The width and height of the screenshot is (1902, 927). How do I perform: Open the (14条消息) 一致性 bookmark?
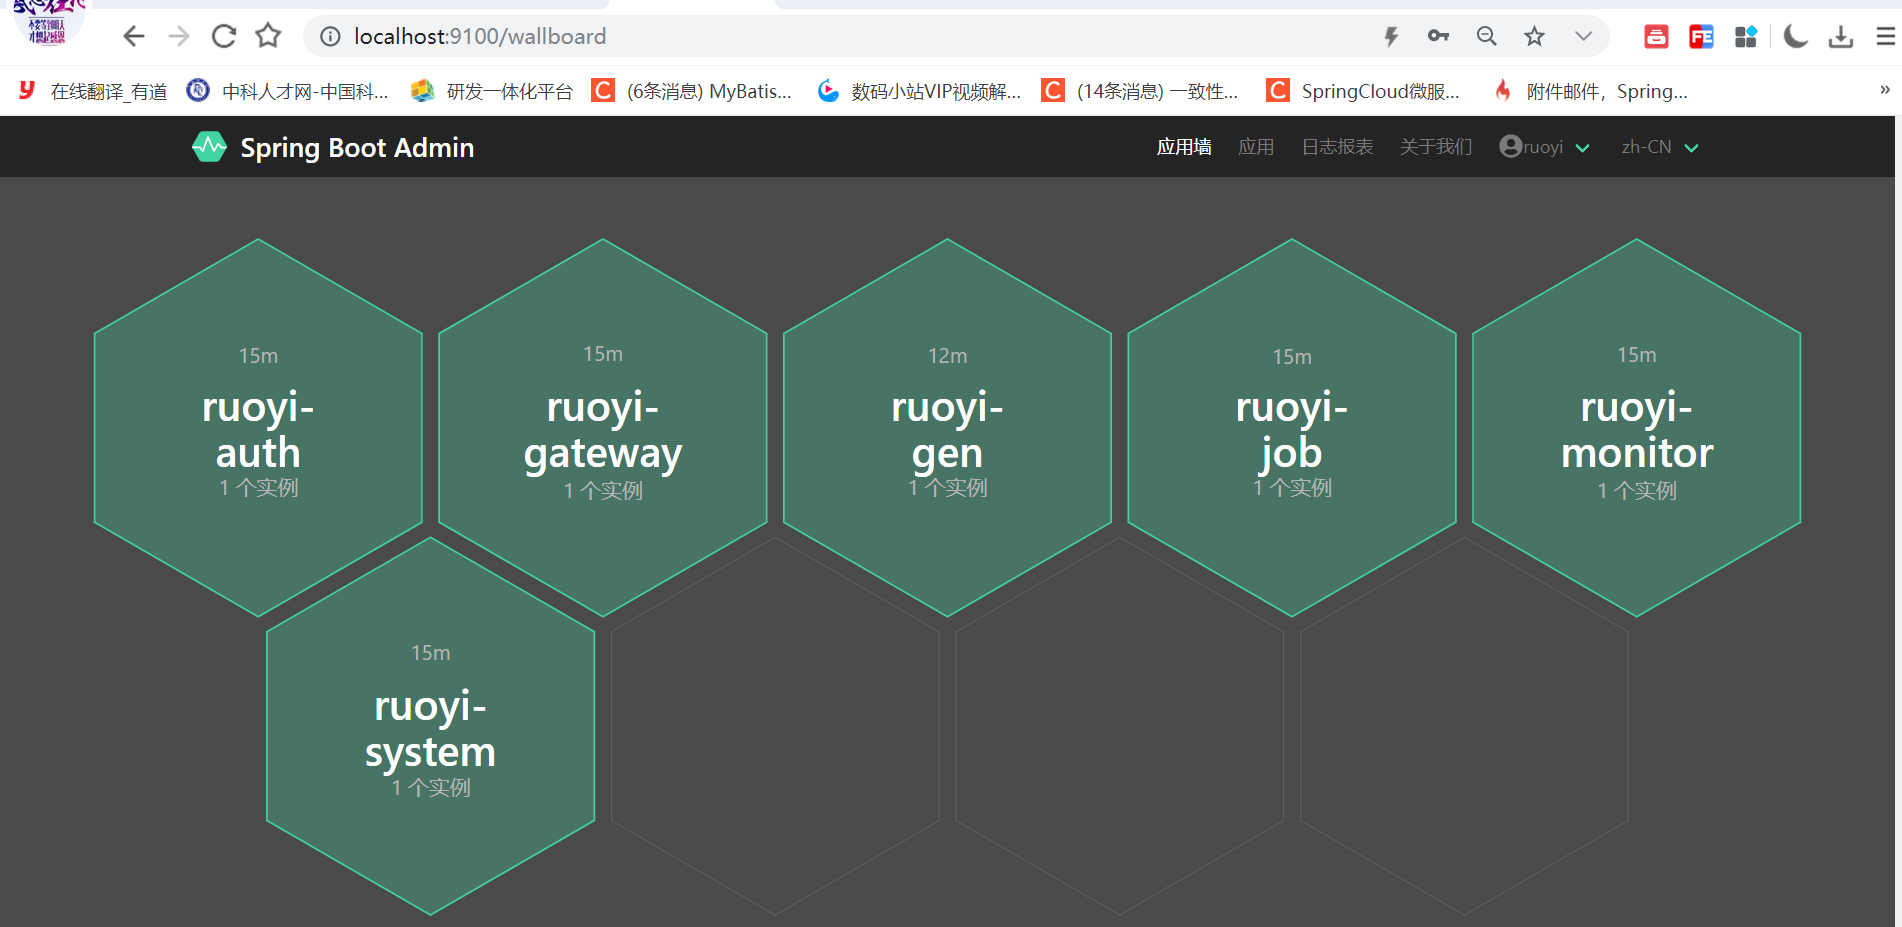click(x=1140, y=91)
